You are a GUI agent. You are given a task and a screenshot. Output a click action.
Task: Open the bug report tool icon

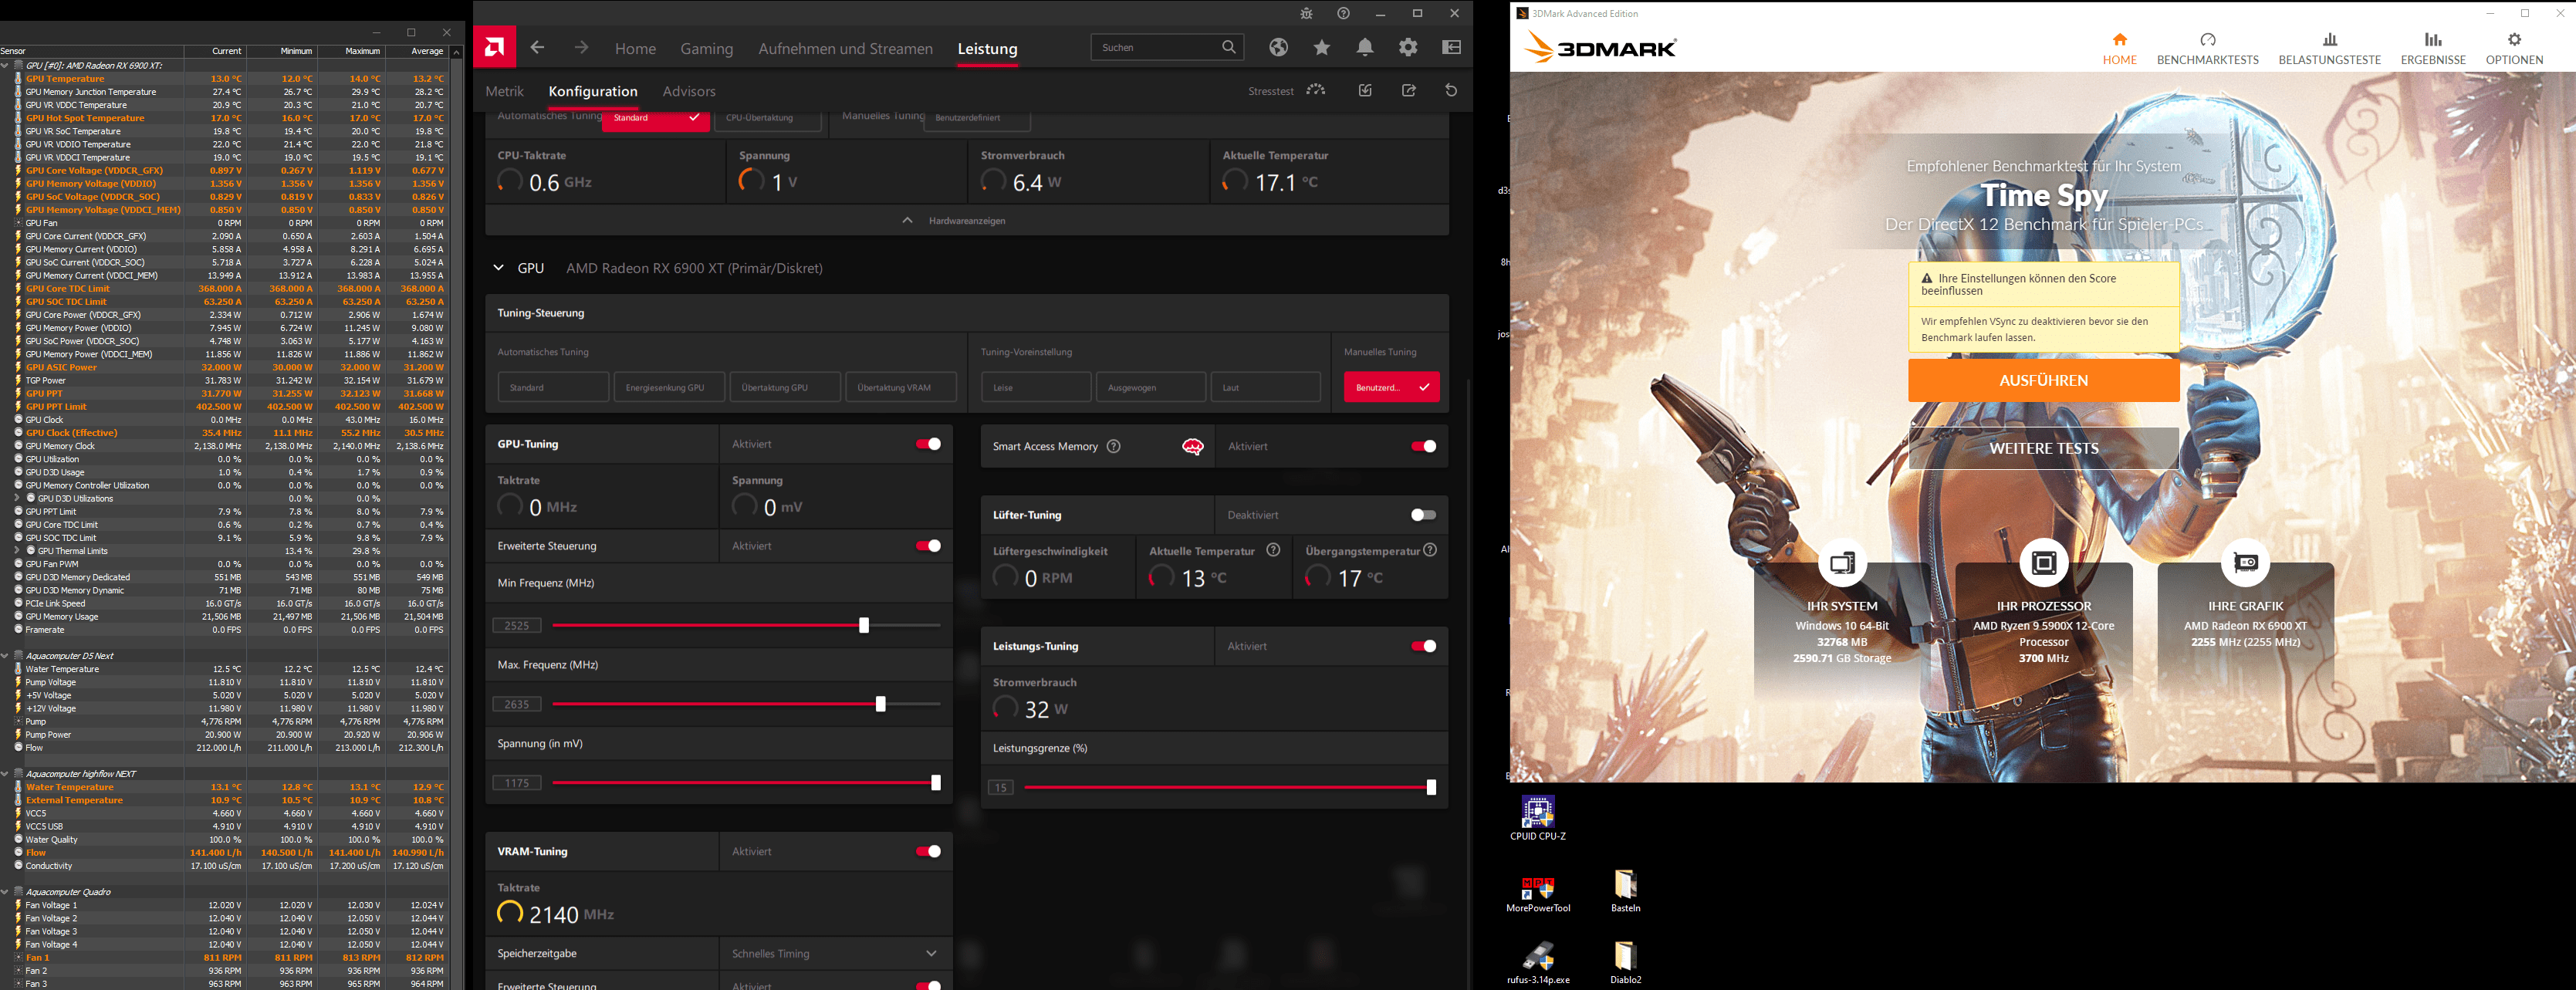pyautogui.click(x=1306, y=13)
